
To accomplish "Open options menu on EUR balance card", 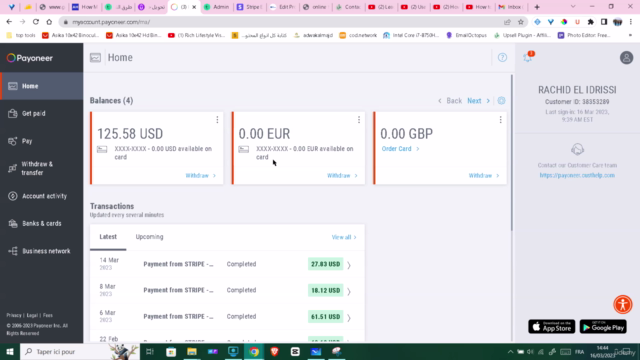I will coord(359,120).
